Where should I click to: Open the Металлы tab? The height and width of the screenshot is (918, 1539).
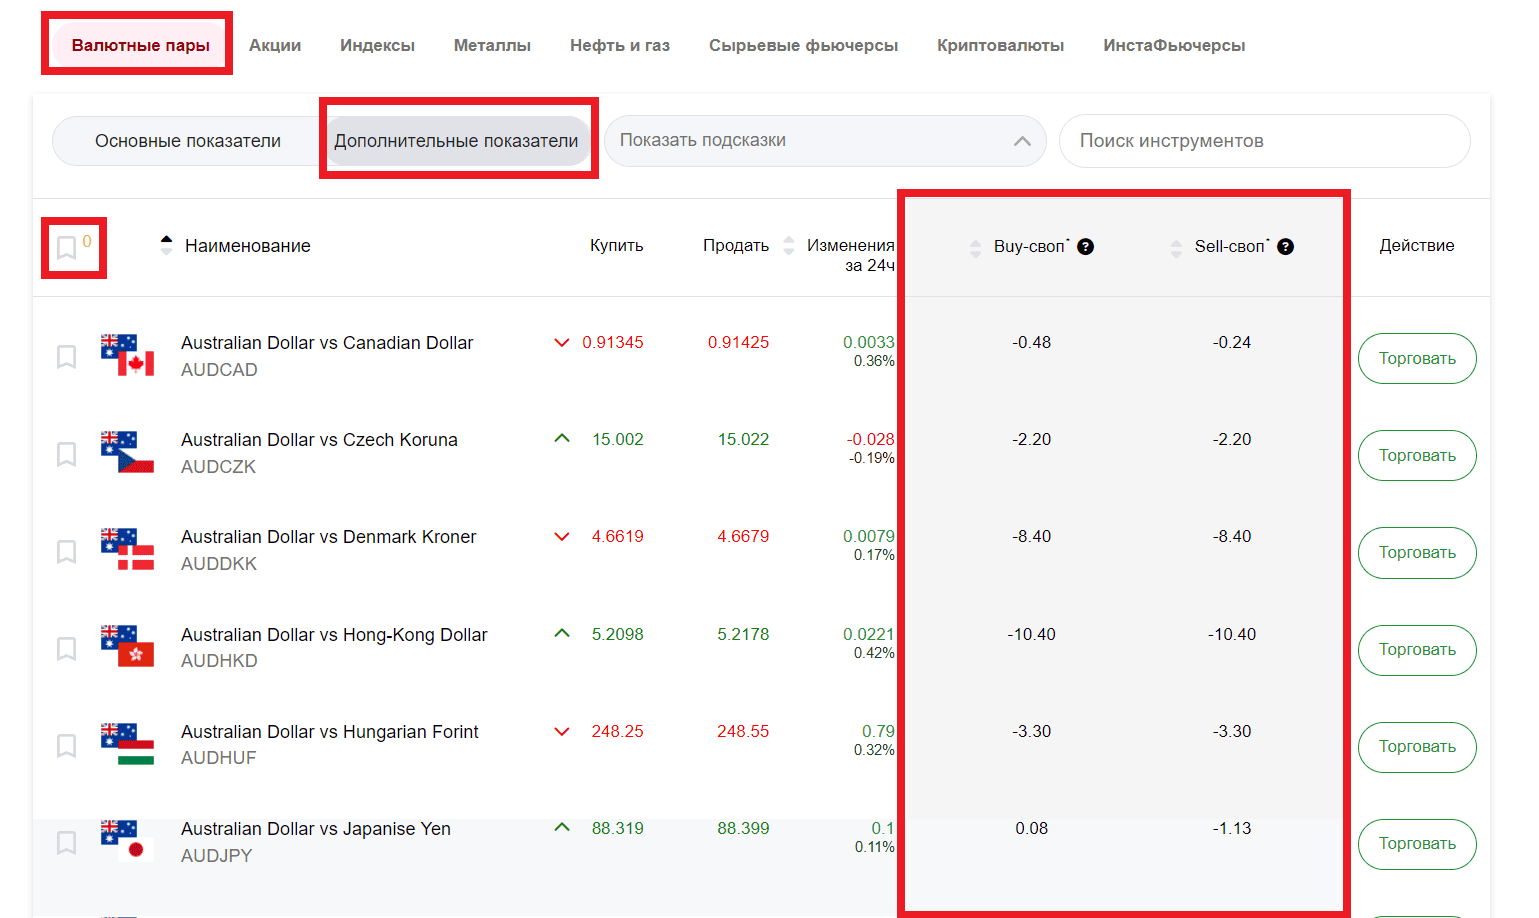(492, 45)
